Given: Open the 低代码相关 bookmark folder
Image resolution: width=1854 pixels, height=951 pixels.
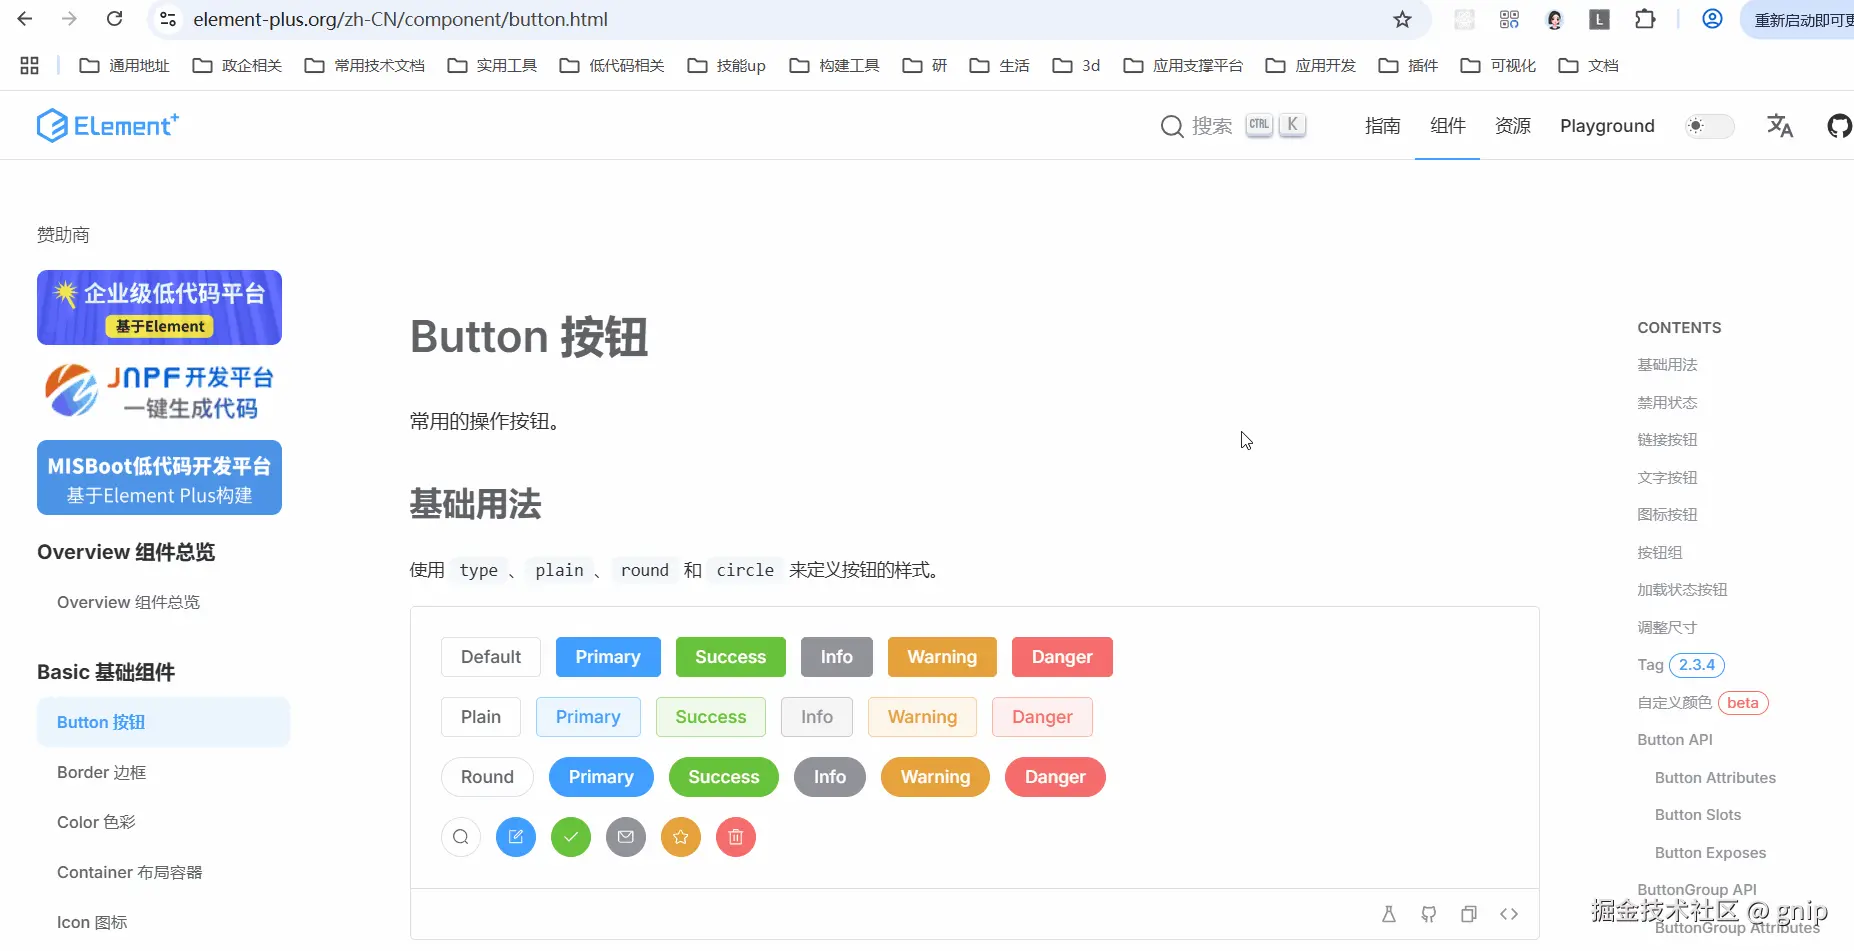Looking at the screenshot, I should pyautogui.click(x=612, y=65).
